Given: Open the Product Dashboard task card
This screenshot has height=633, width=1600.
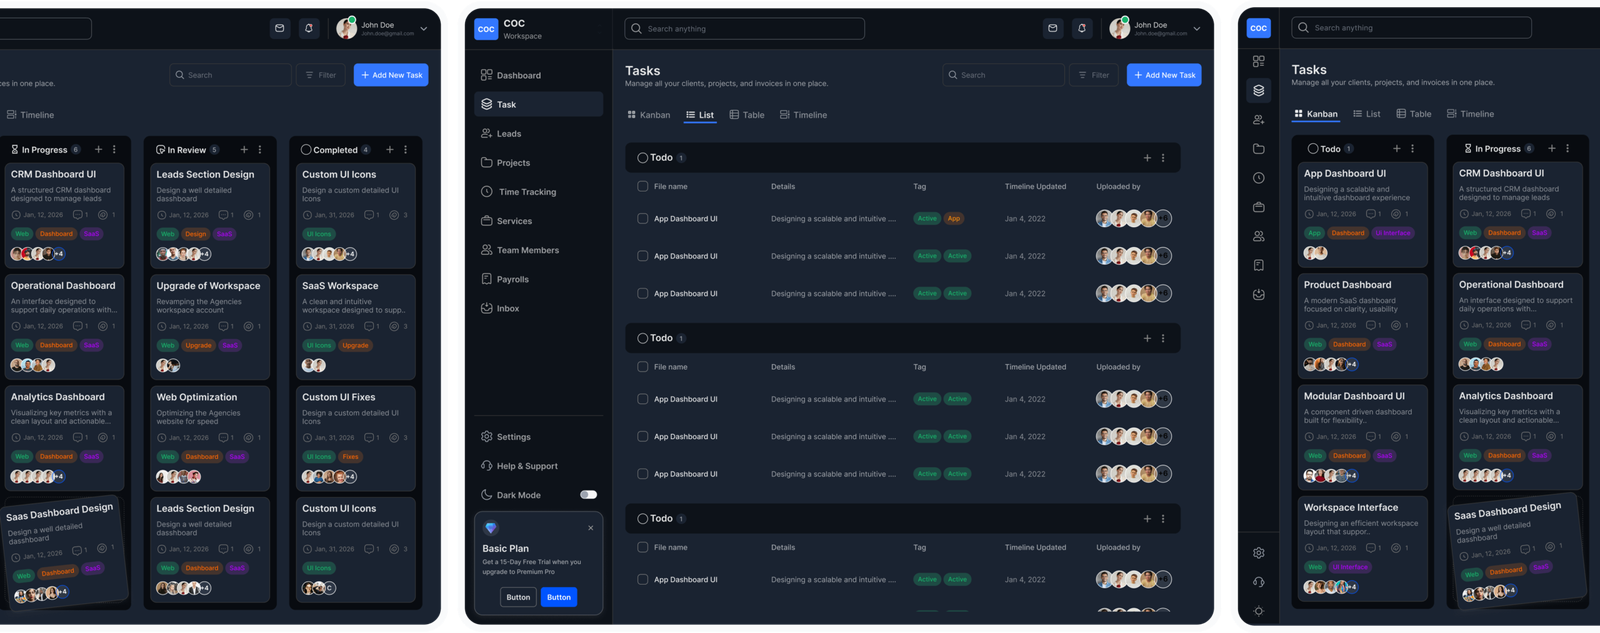Looking at the screenshot, I should [x=1347, y=285].
